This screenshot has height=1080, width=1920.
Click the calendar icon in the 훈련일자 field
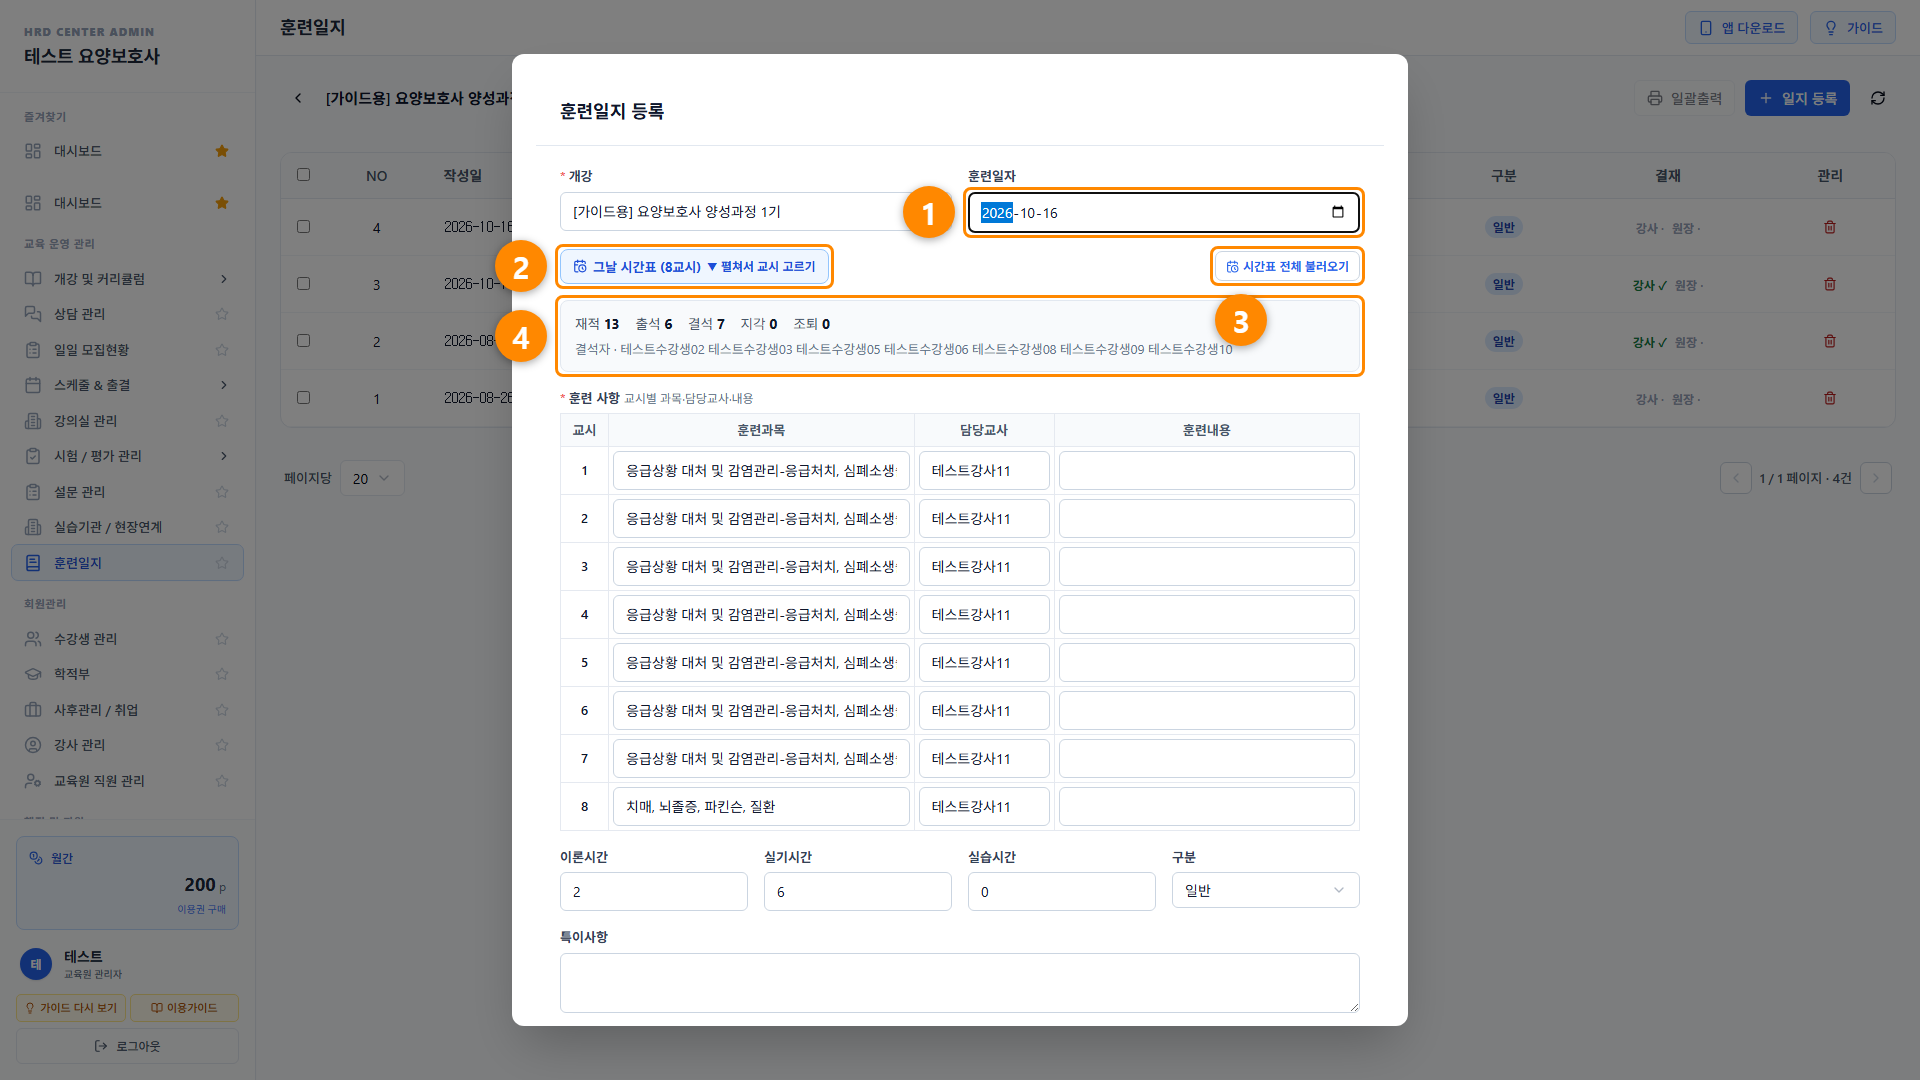(x=1338, y=212)
